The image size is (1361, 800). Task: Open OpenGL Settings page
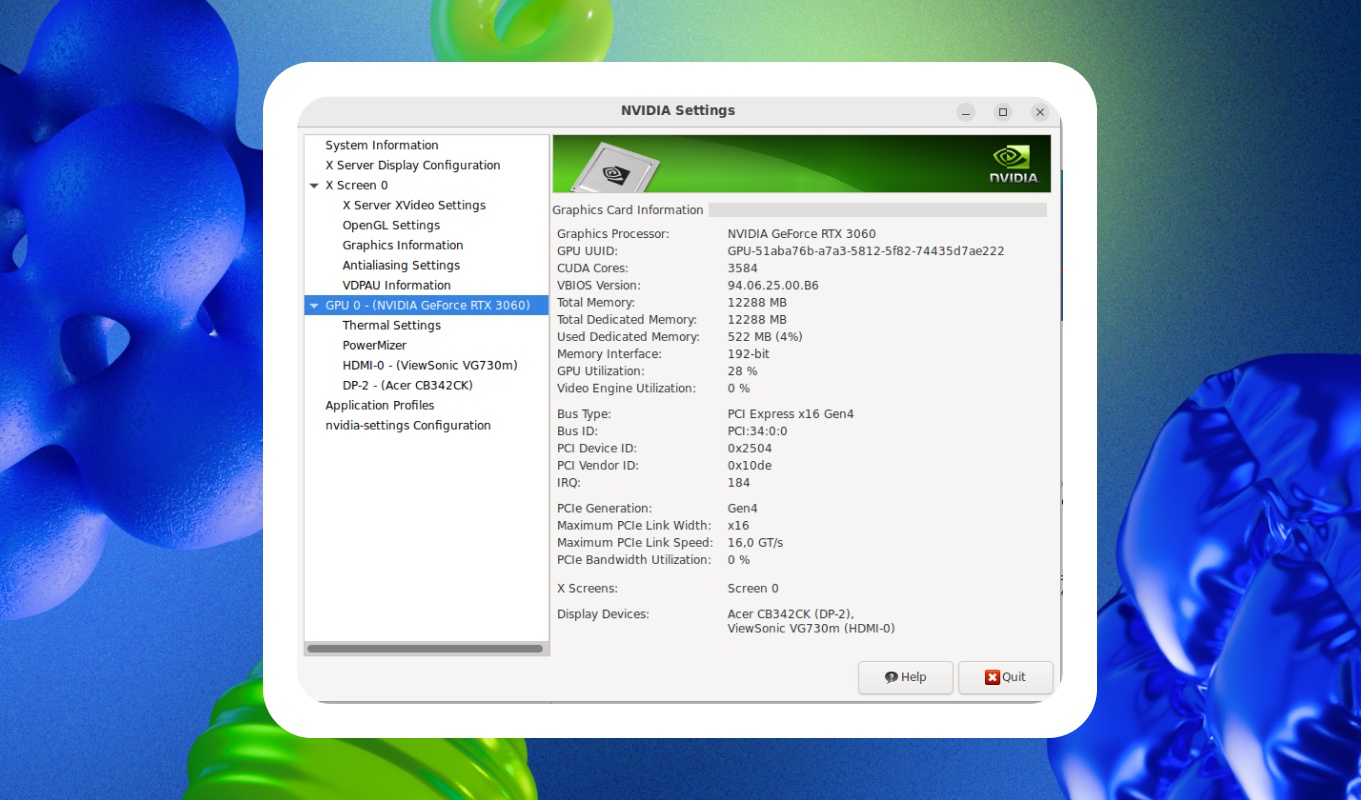click(x=391, y=225)
